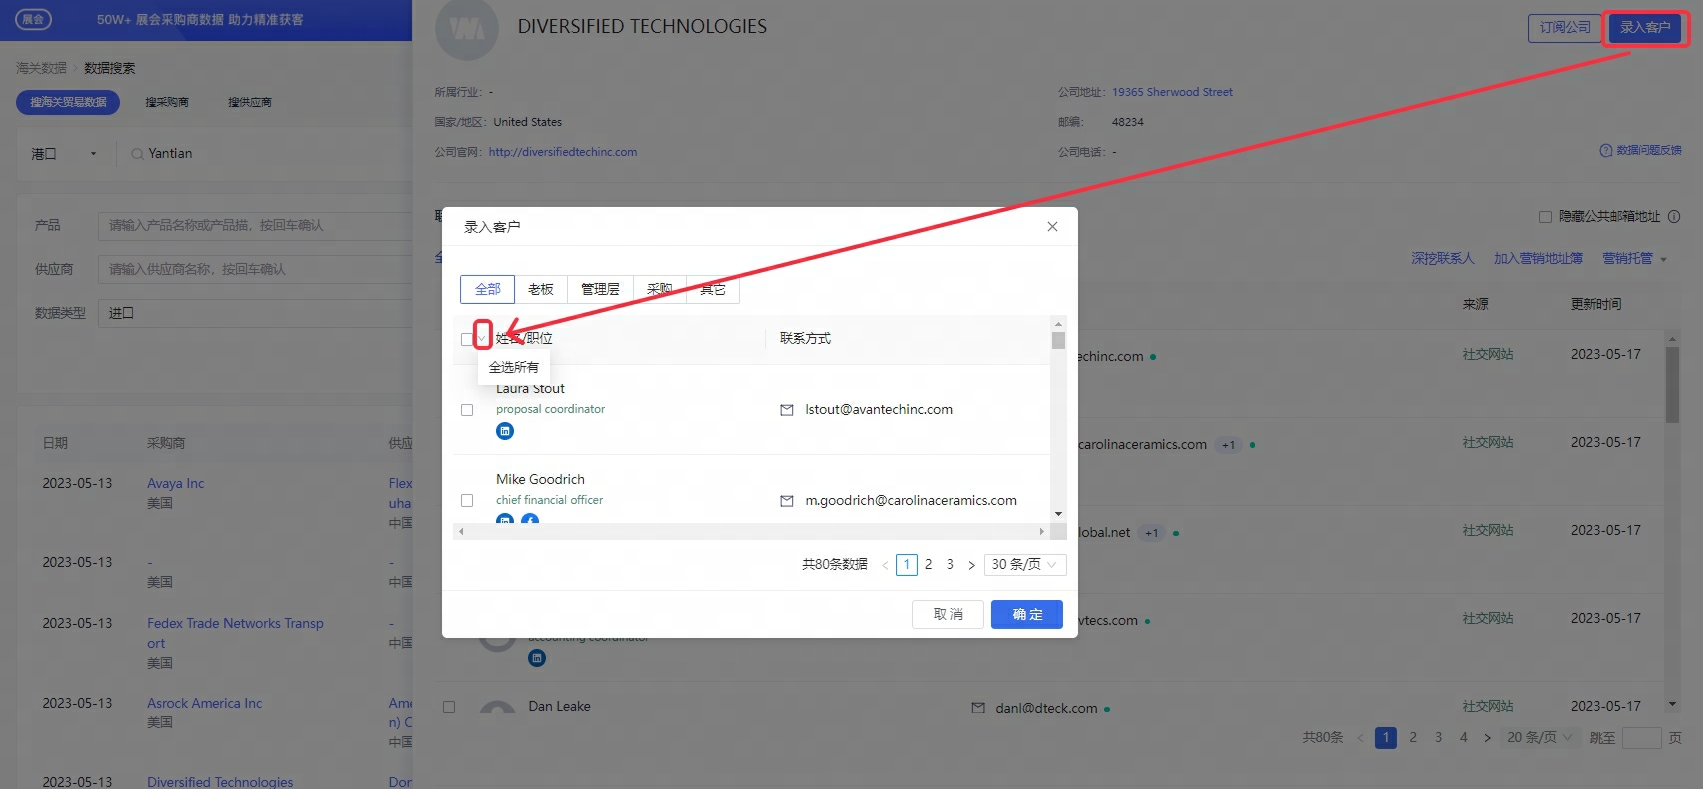The height and width of the screenshot is (789, 1703).
Task: Click the 订阅公司 button
Action: point(1565,28)
